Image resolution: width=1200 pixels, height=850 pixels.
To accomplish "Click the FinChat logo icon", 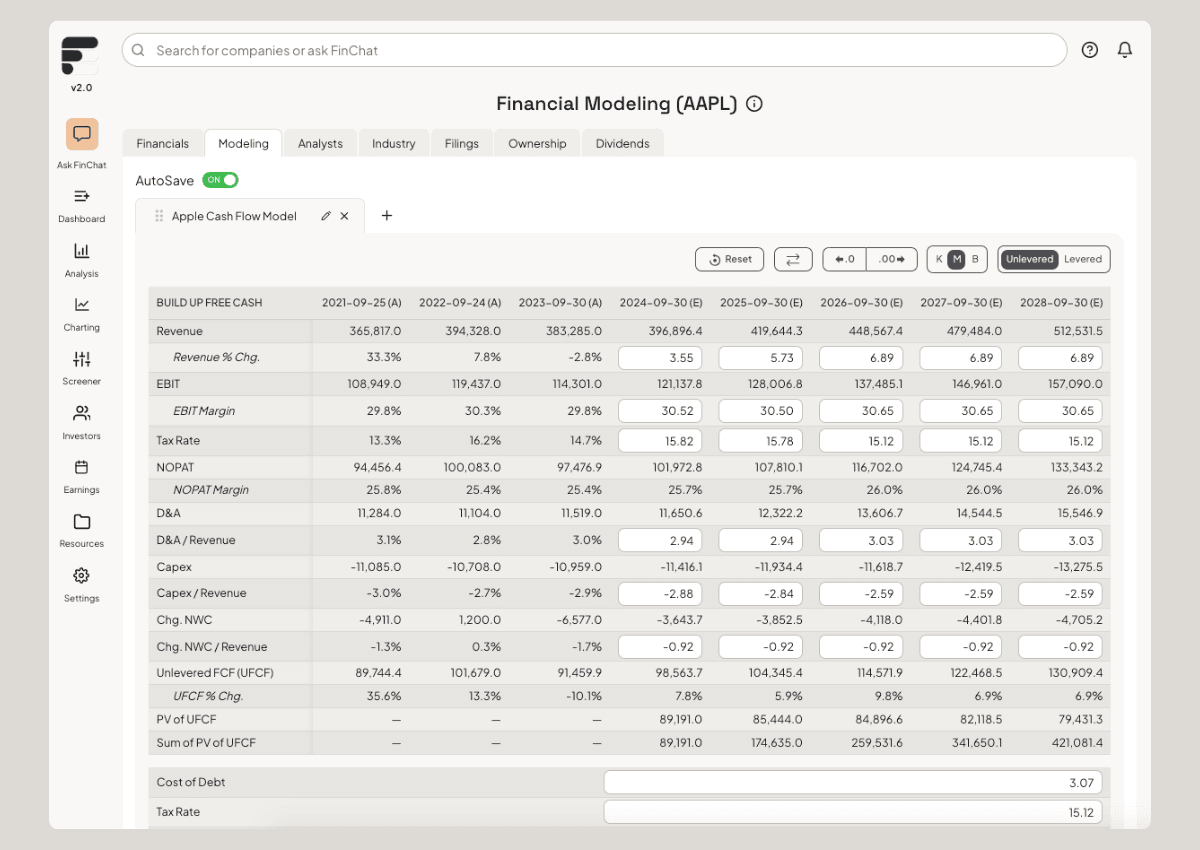I will click(80, 56).
